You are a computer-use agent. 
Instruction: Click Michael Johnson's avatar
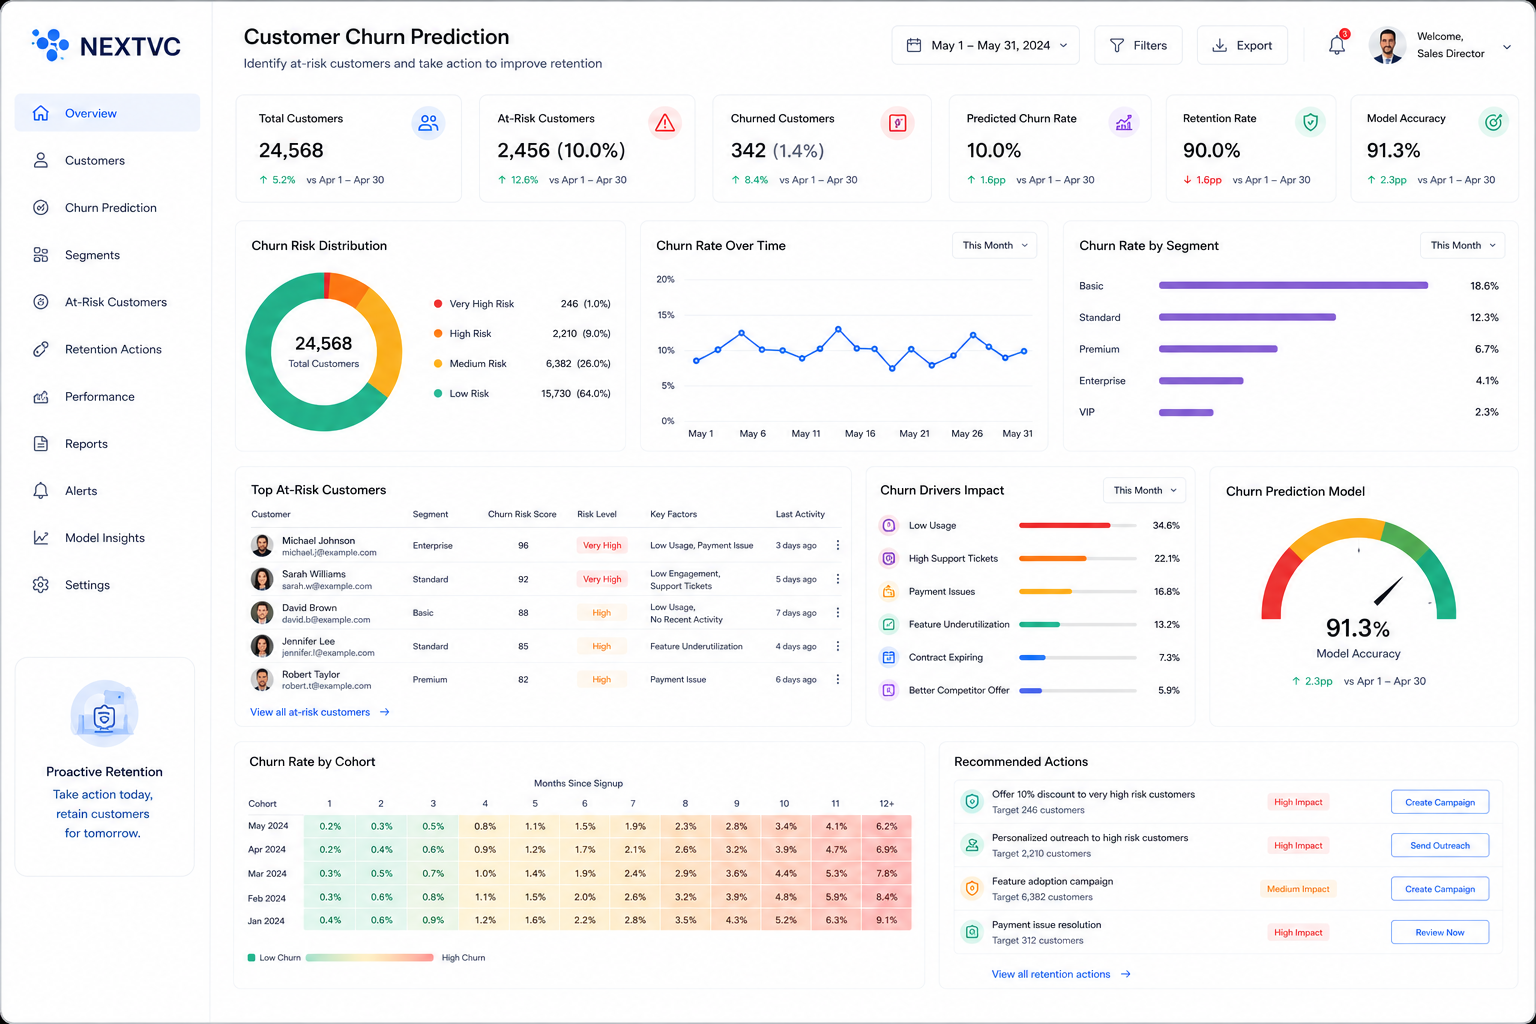[x=261, y=545]
